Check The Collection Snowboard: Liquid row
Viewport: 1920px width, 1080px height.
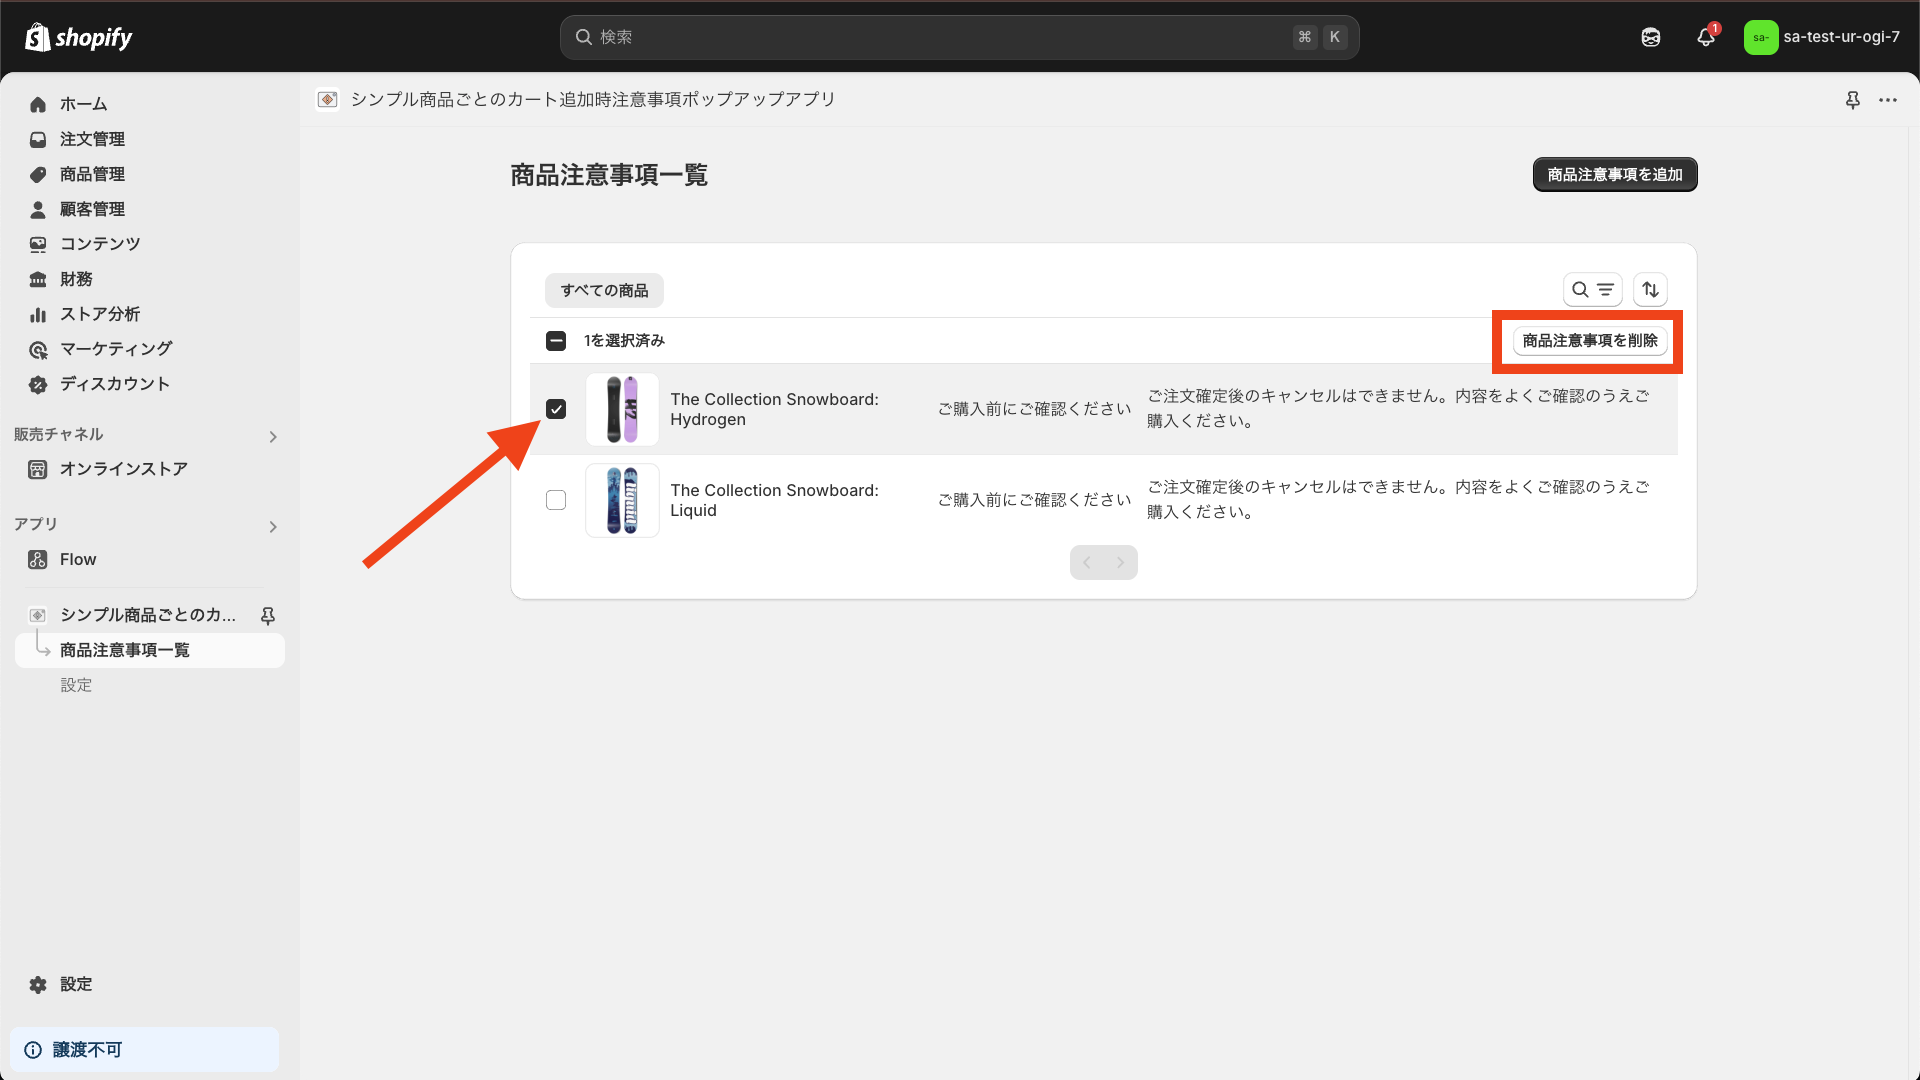tap(556, 500)
